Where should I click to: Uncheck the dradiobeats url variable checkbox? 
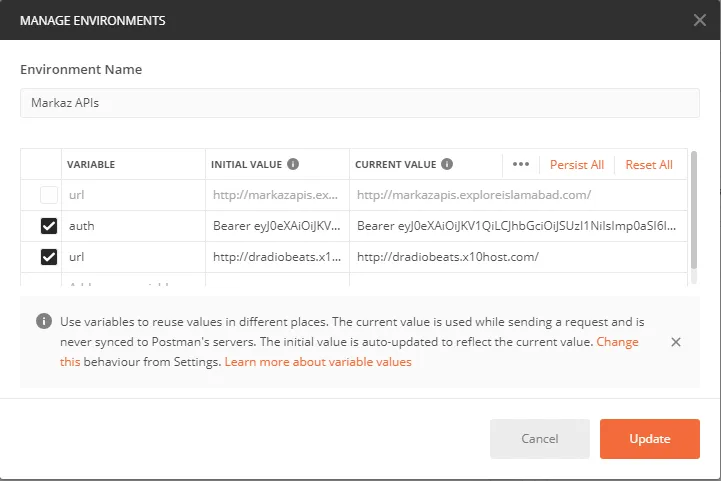click(49, 257)
